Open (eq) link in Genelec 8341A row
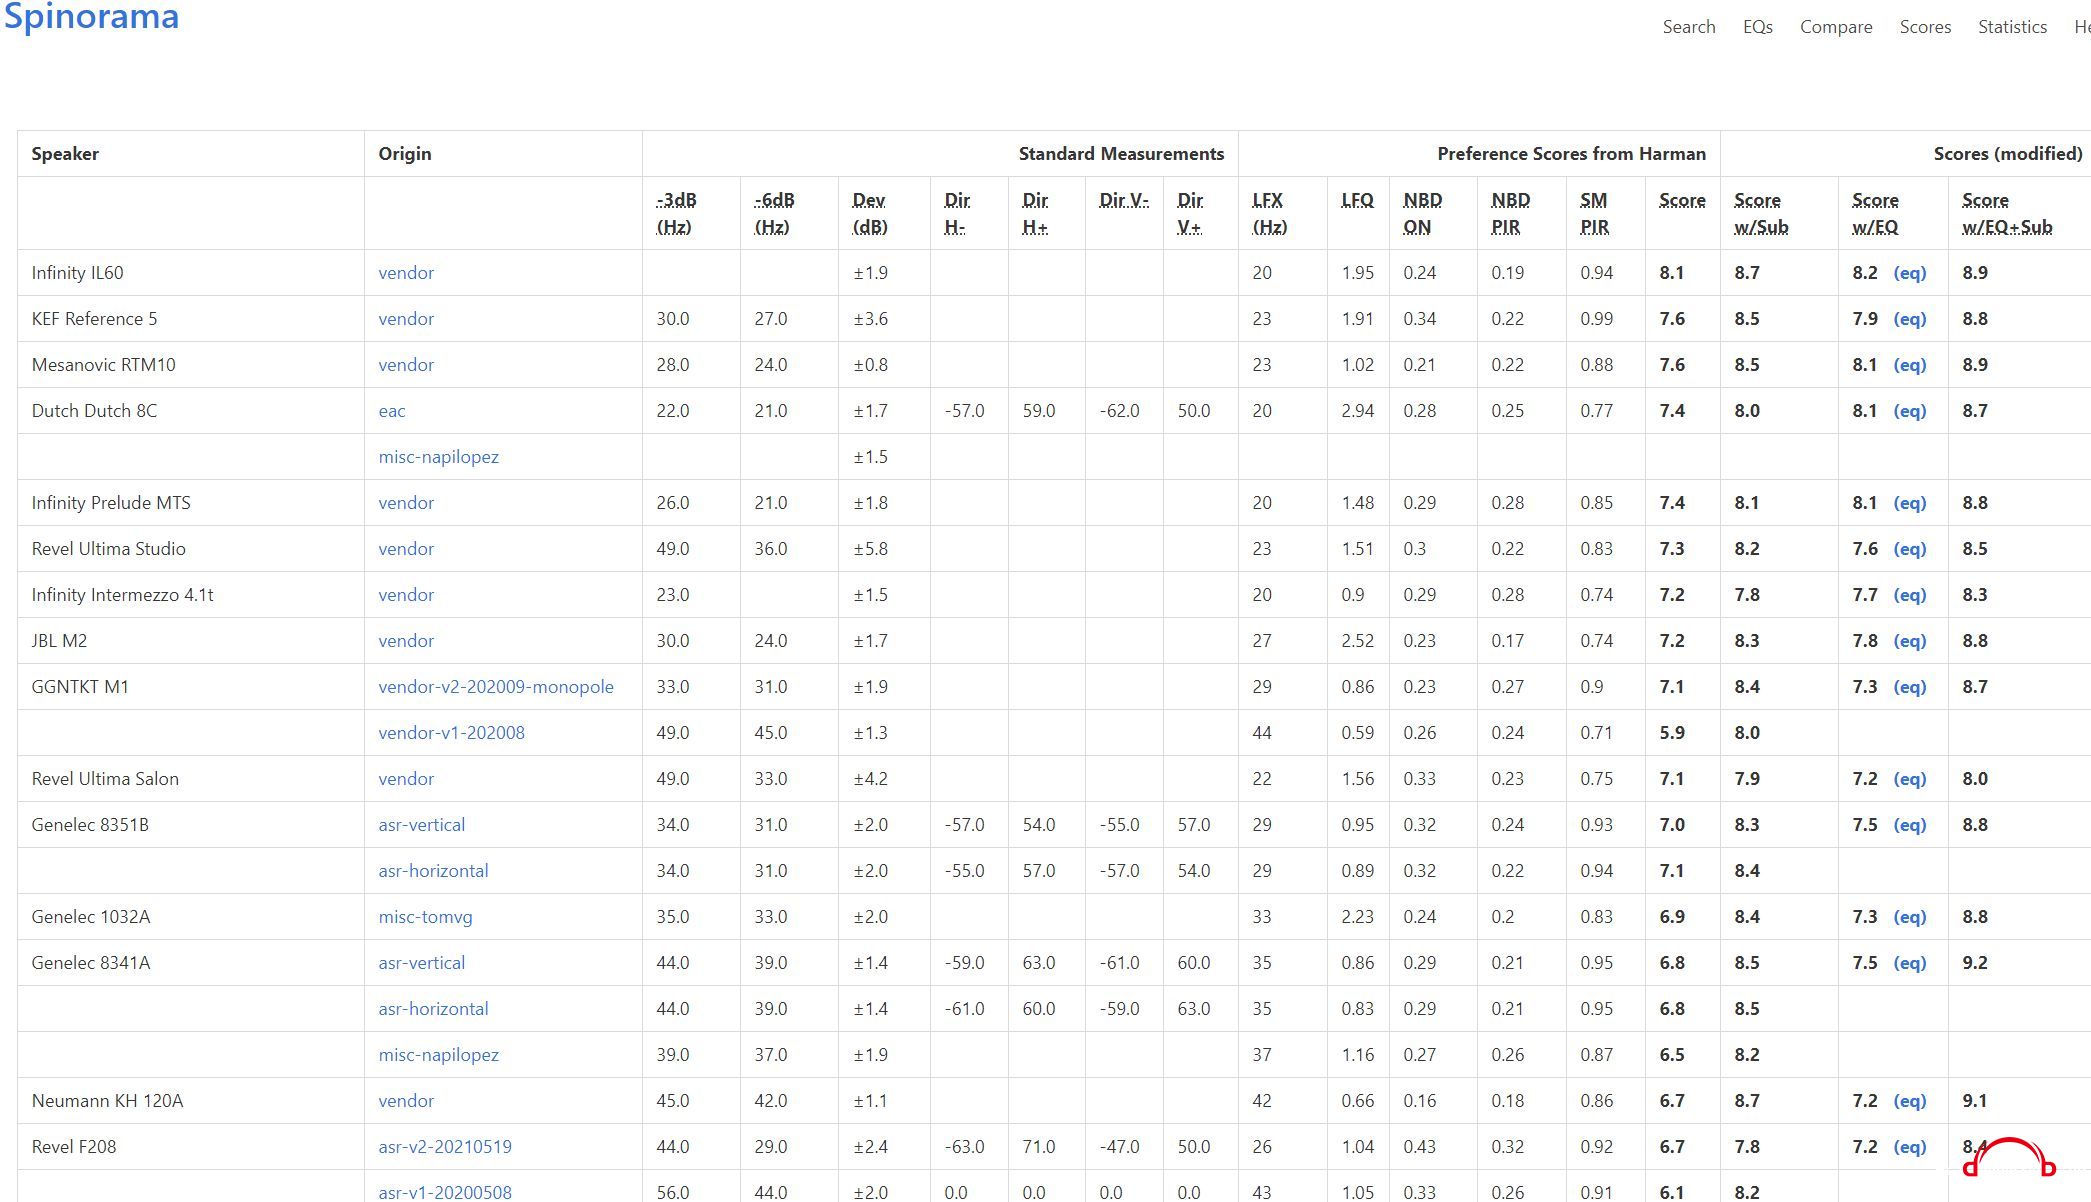 (x=1909, y=963)
